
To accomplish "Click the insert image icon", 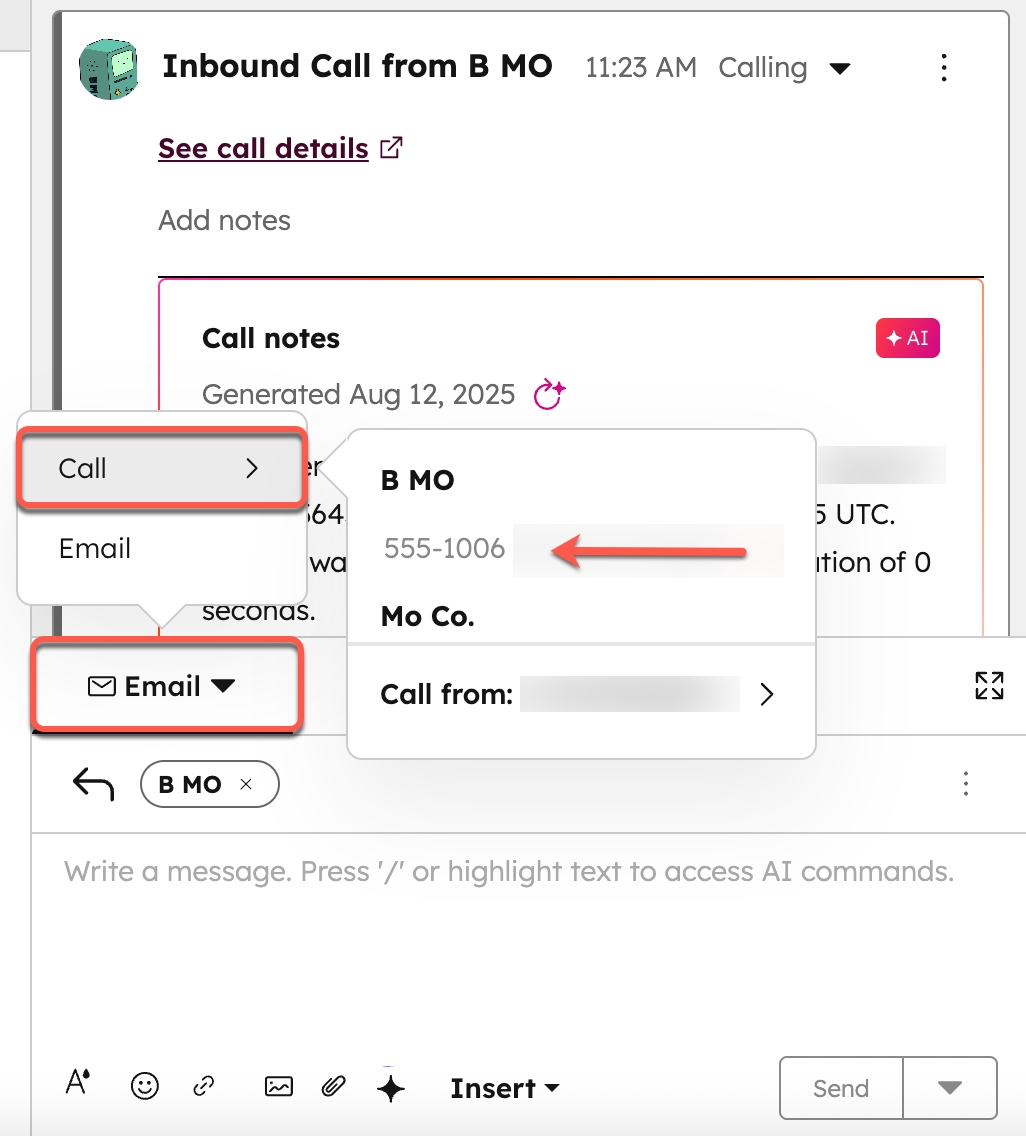I will (x=277, y=1087).
